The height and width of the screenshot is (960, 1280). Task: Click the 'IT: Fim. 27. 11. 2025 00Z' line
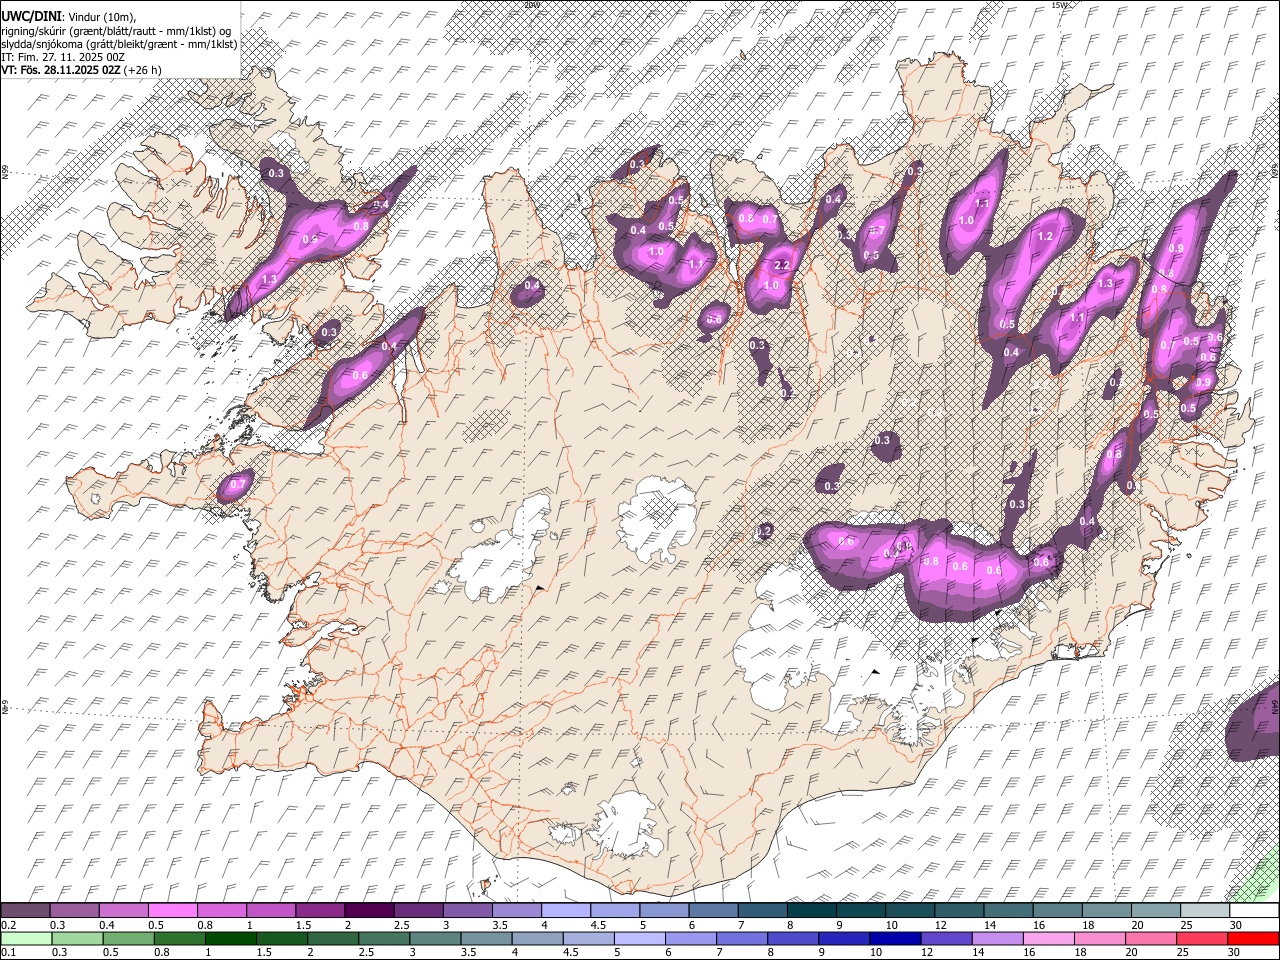[x=63, y=57]
